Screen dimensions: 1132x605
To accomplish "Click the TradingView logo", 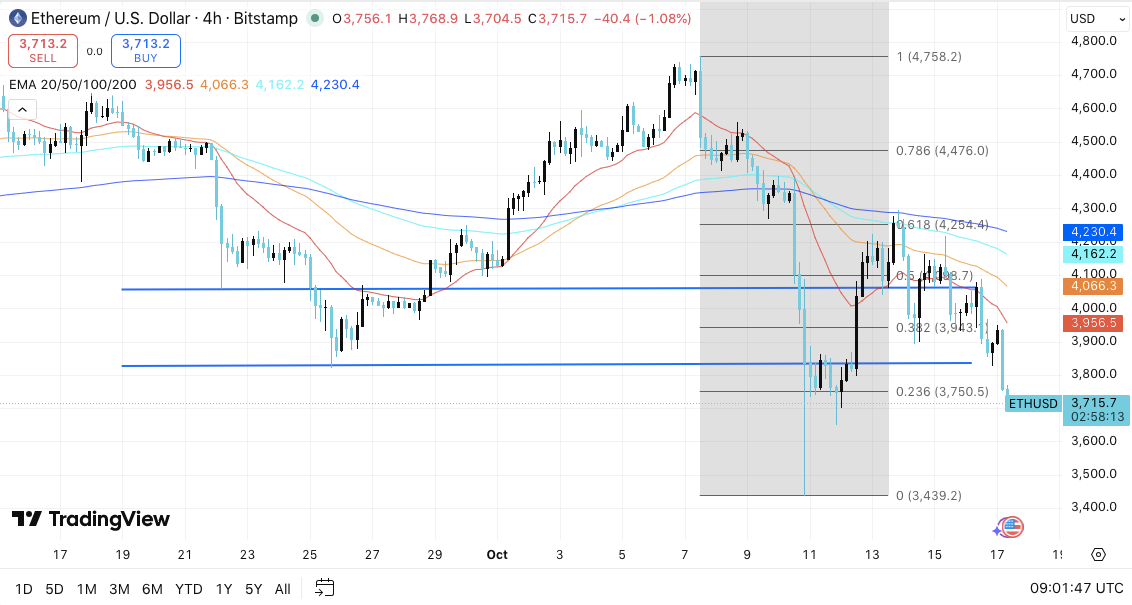I will coord(91,519).
